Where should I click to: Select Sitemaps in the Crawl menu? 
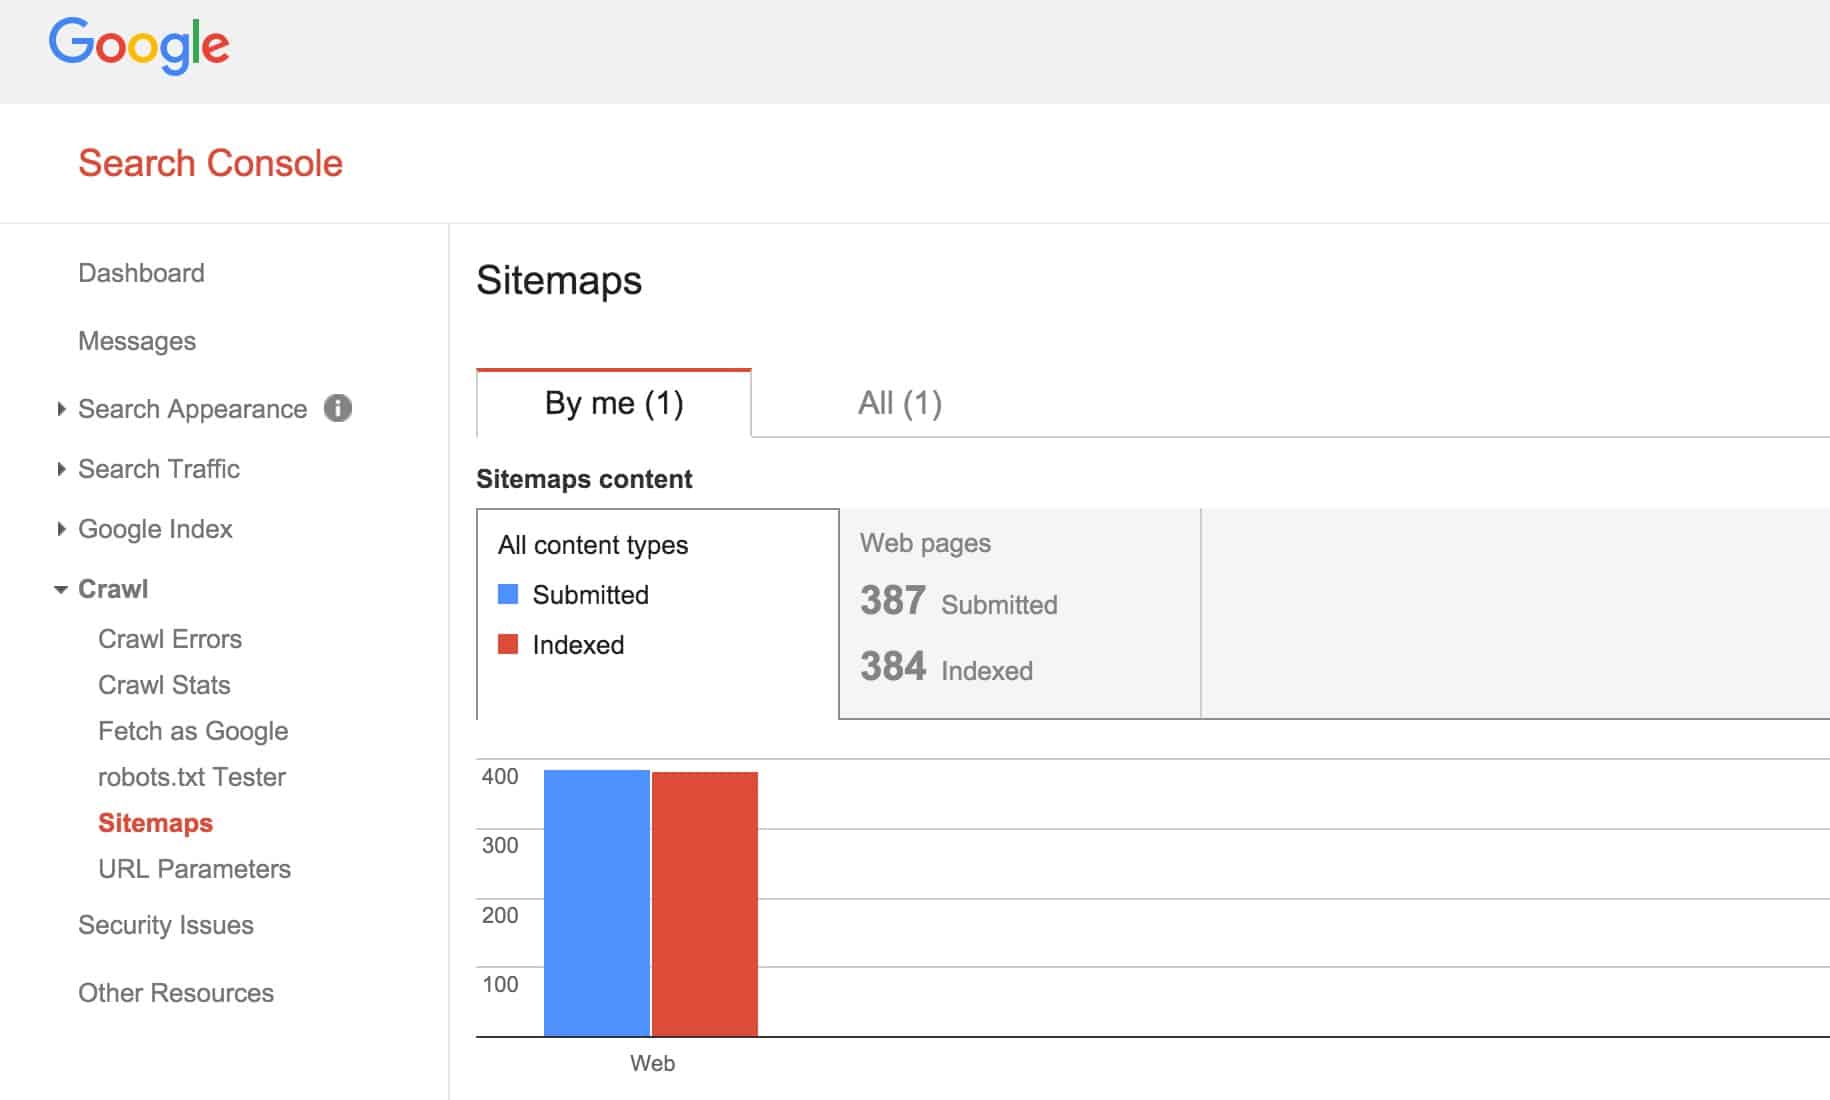pyautogui.click(x=155, y=823)
